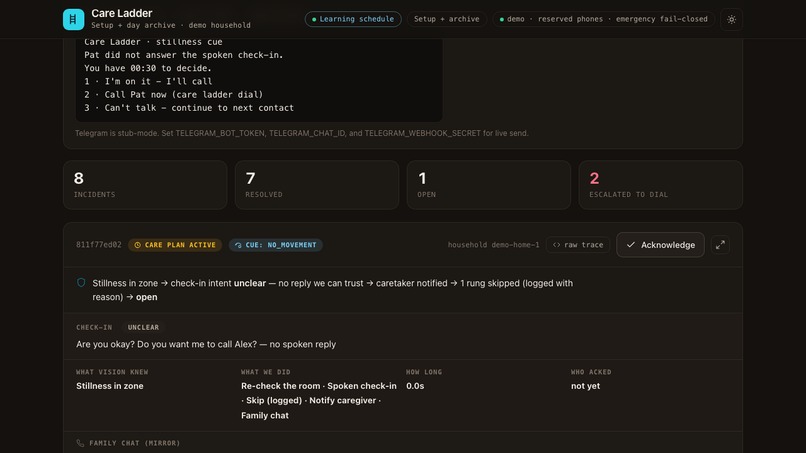This screenshot has height=453, width=806.
Task: Click the Telegram stub-mode notice text
Action: coord(302,133)
